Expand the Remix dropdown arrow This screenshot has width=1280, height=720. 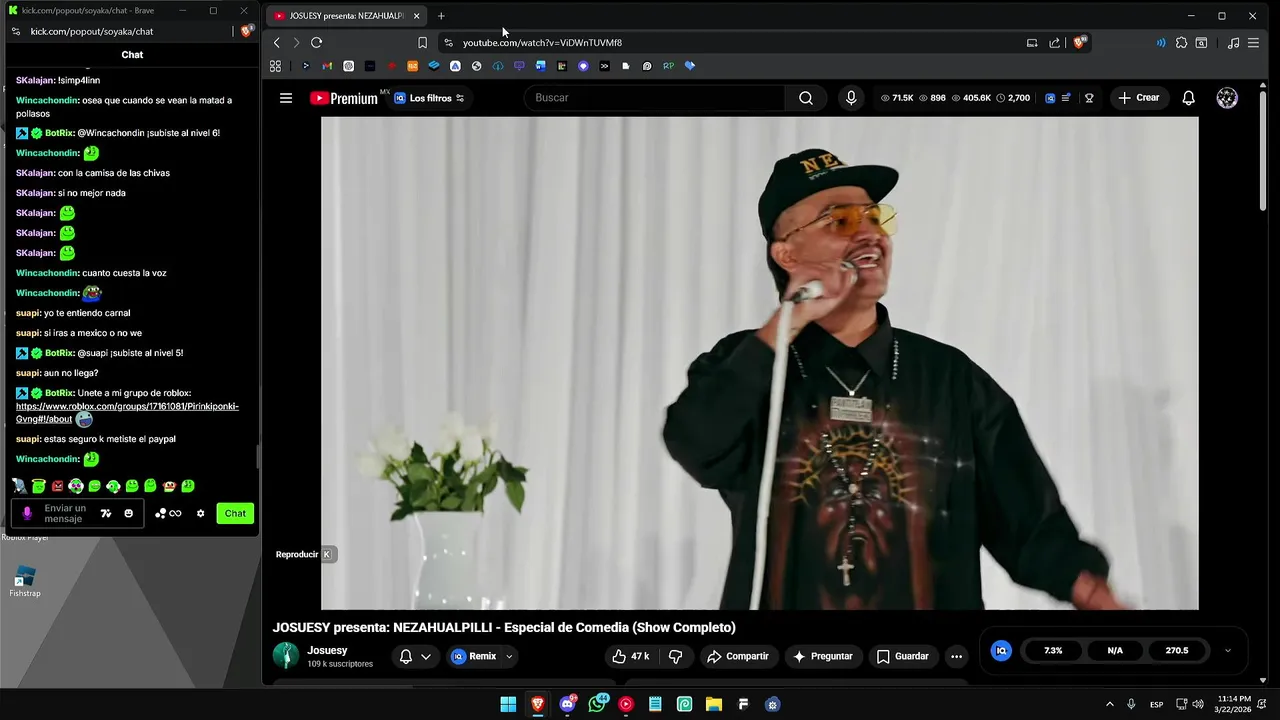click(x=509, y=656)
